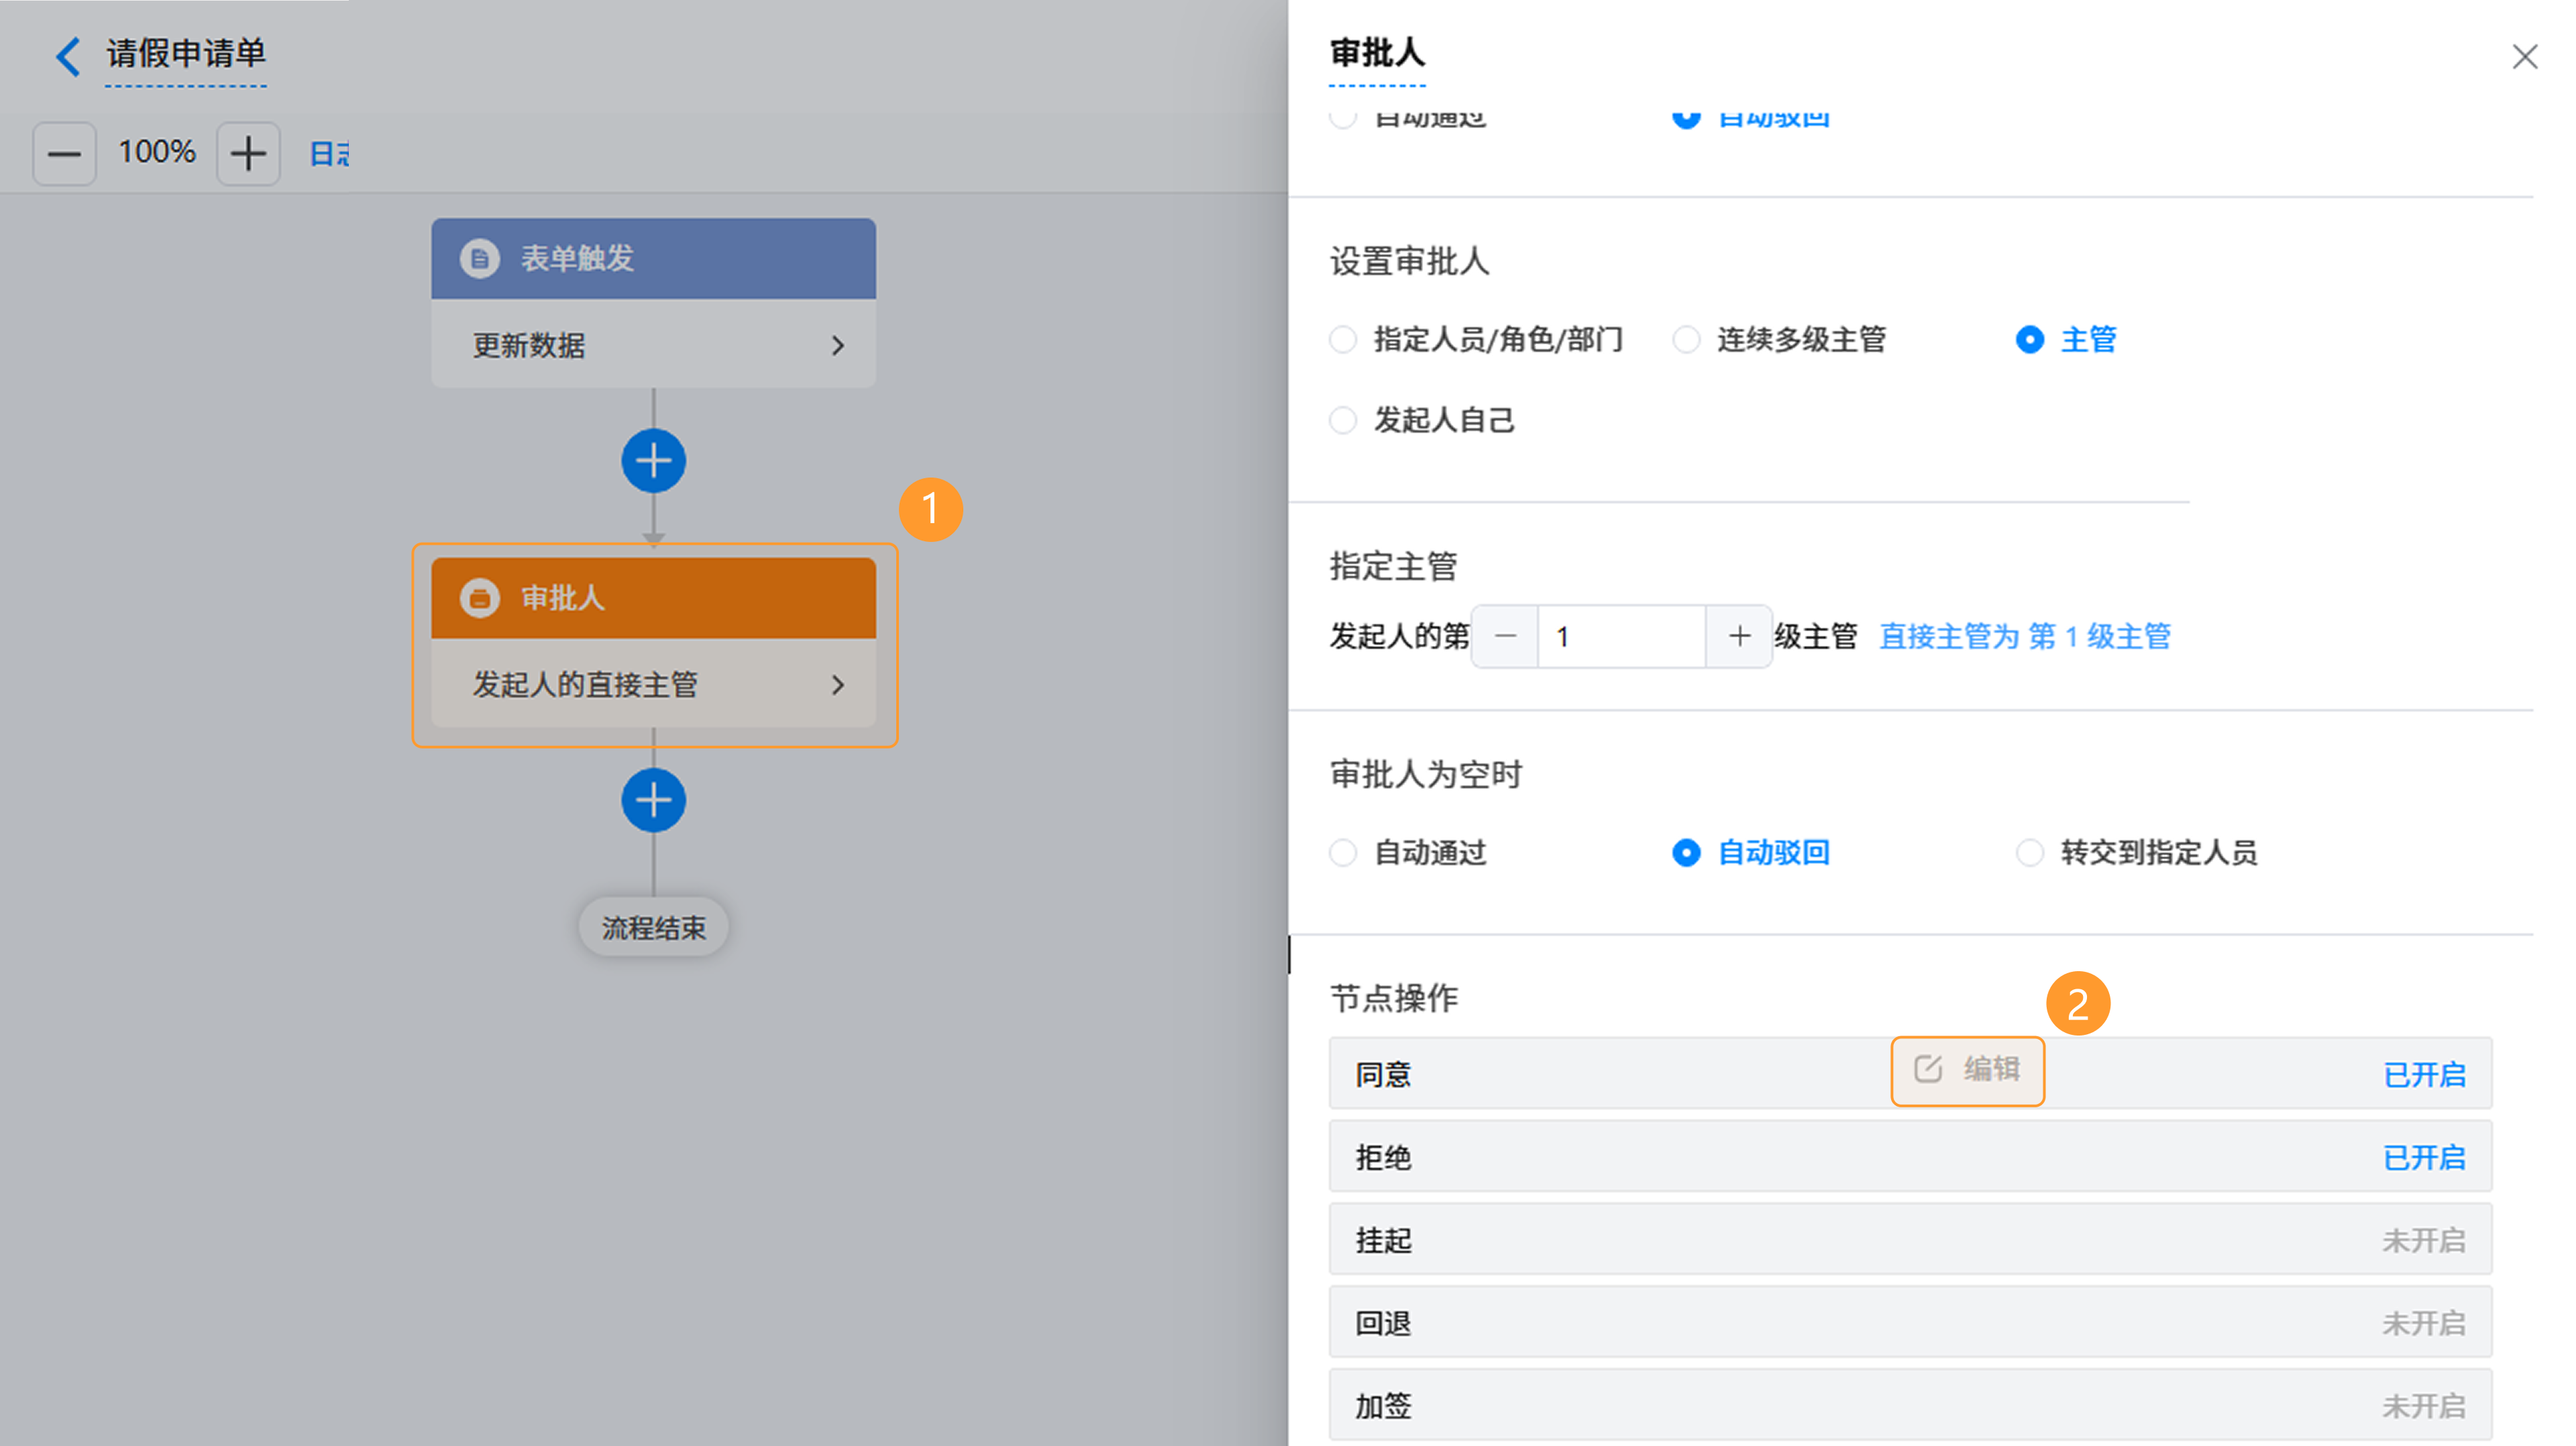Click the 回退 node operation row
The width and height of the screenshot is (2576, 1446).
(x=1910, y=1323)
